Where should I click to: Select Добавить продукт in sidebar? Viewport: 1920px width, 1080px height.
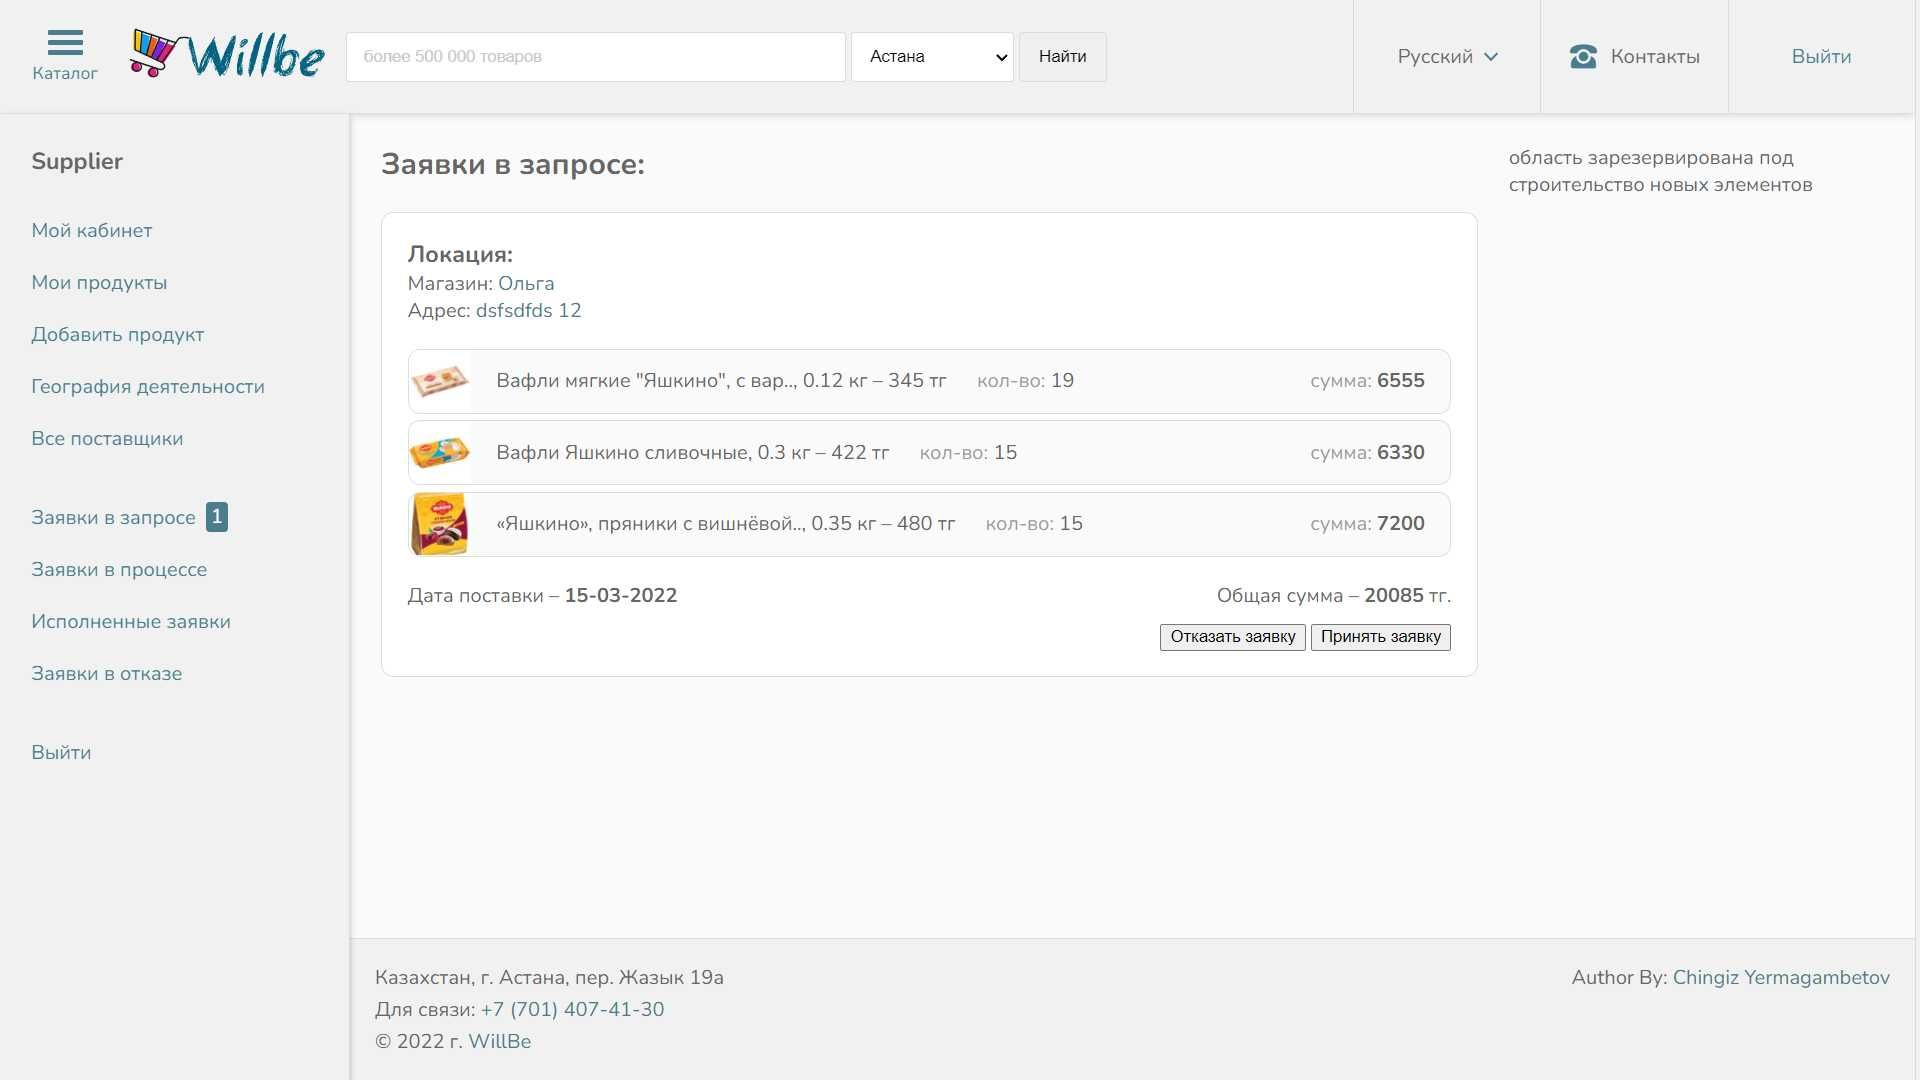point(117,335)
